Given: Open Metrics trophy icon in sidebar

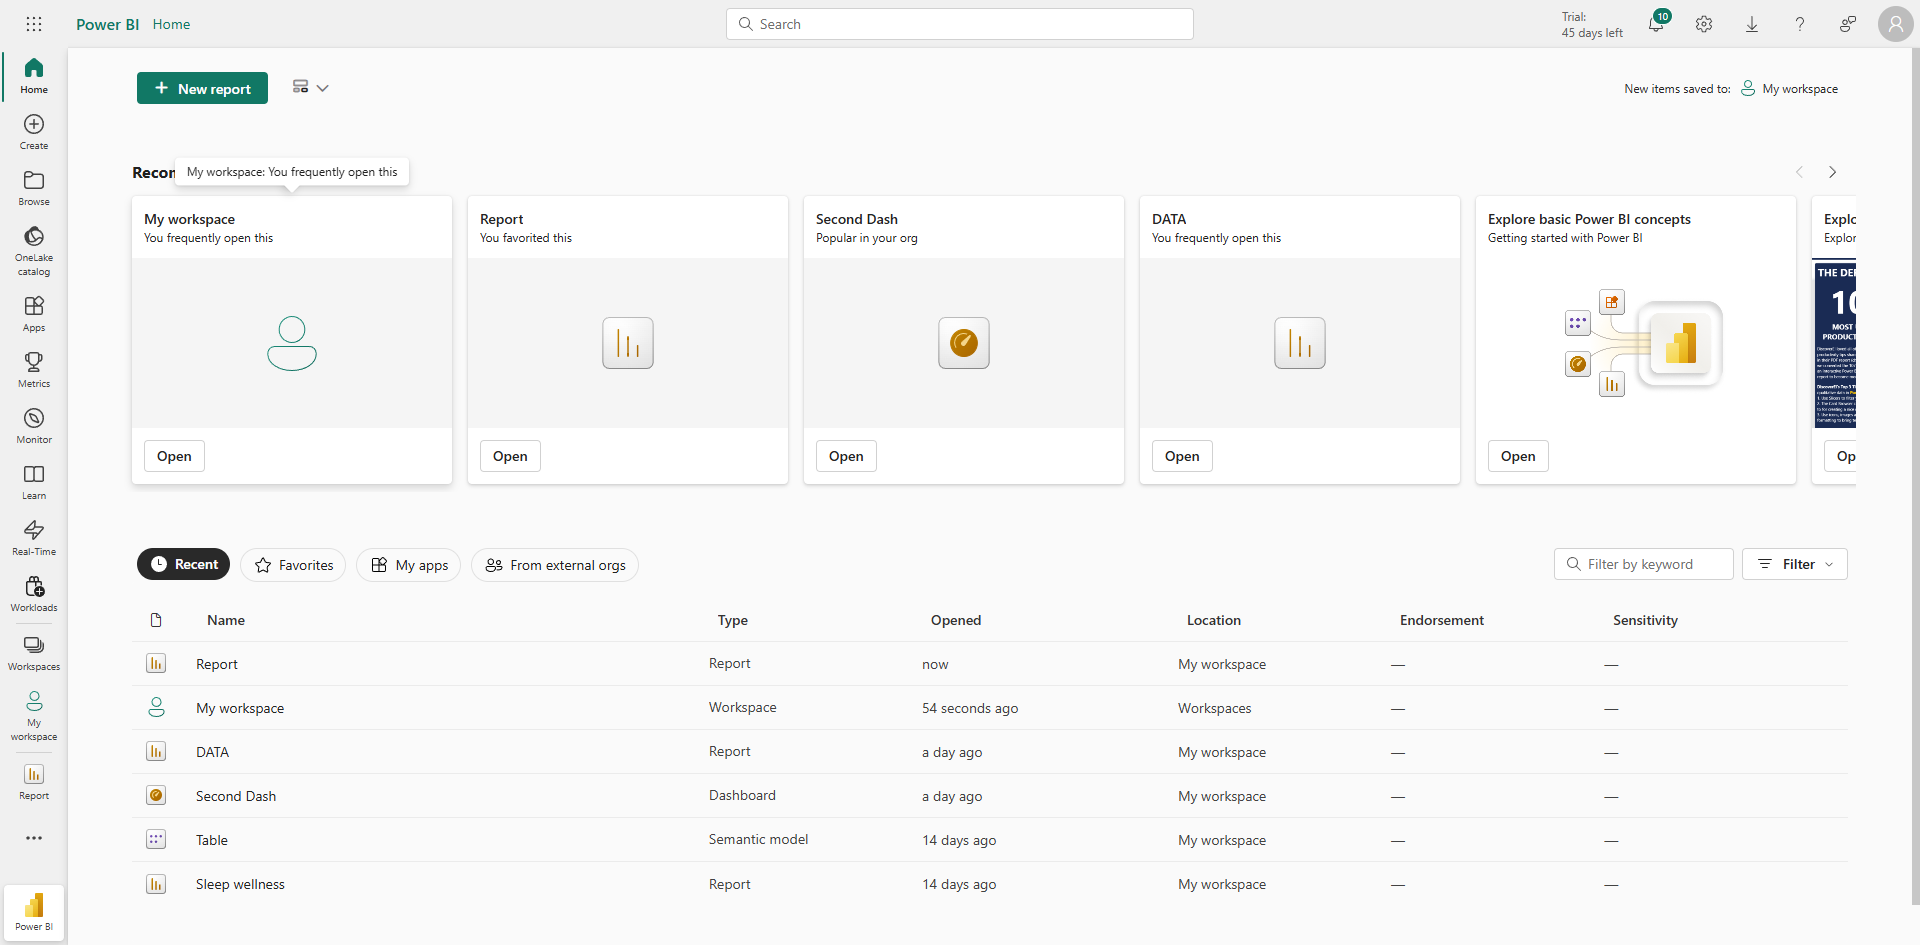Looking at the screenshot, I should click(34, 370).
